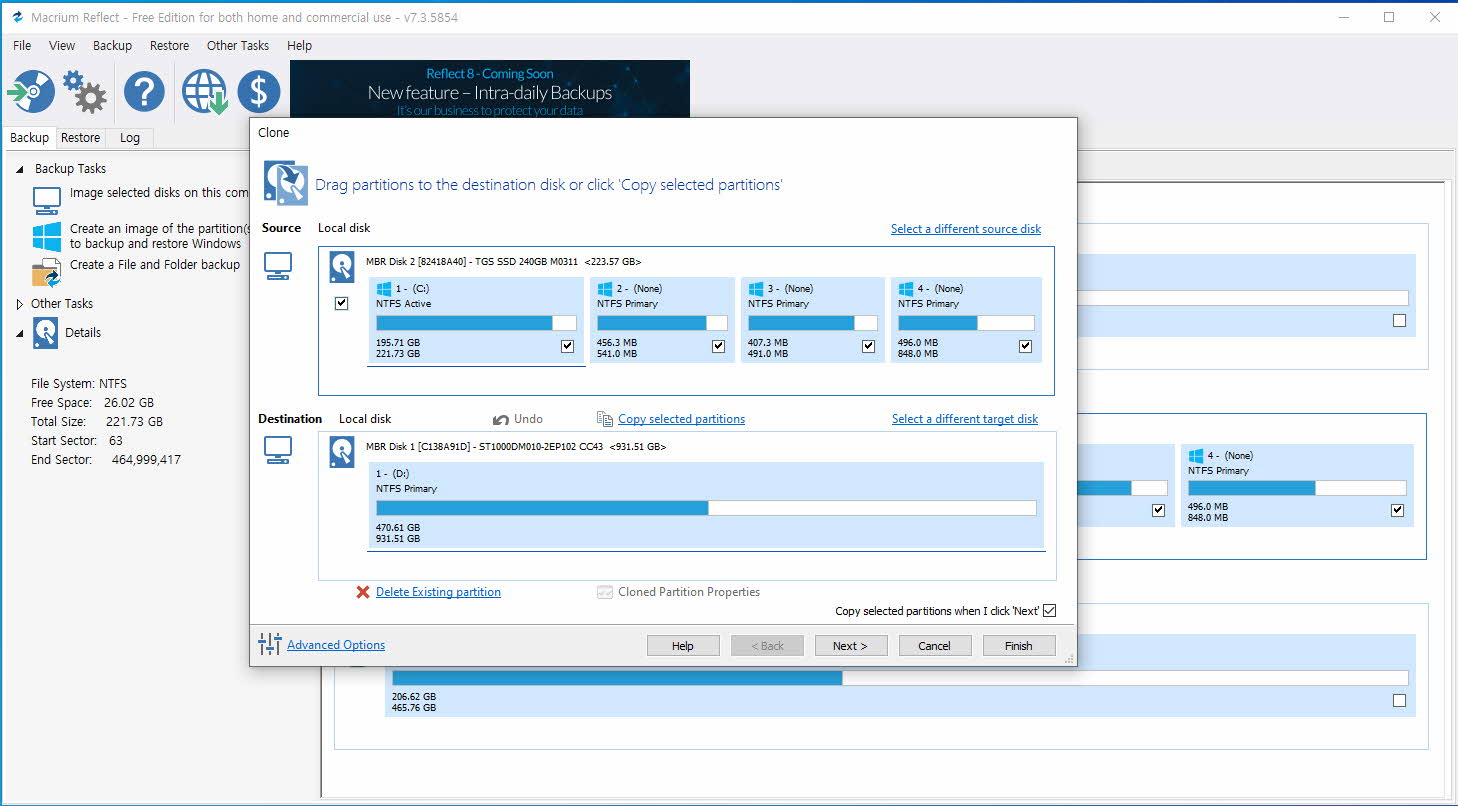Click the Windows icon on source partition 3
1458x806 pixels.
[756, 288]
